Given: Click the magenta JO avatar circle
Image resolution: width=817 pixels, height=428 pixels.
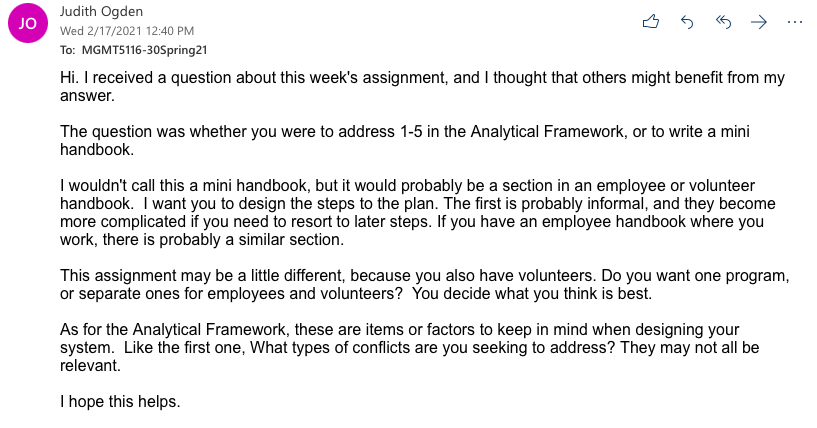Looking at the screenshot, I should pos(28,23).
